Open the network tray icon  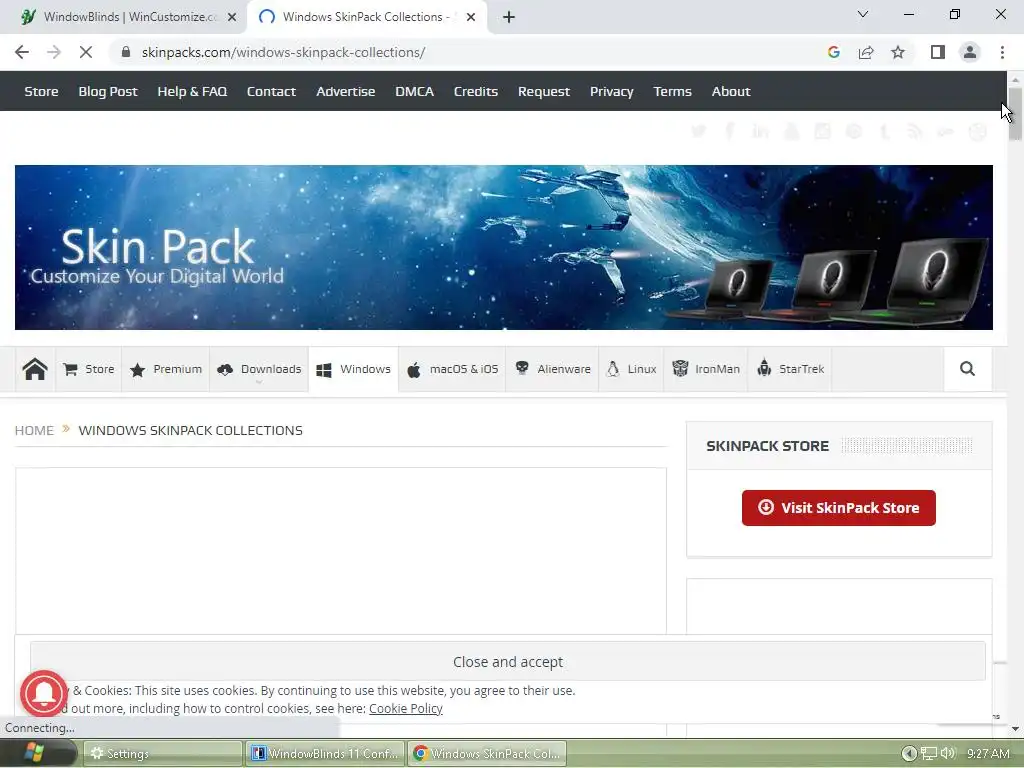pos(929,754)
